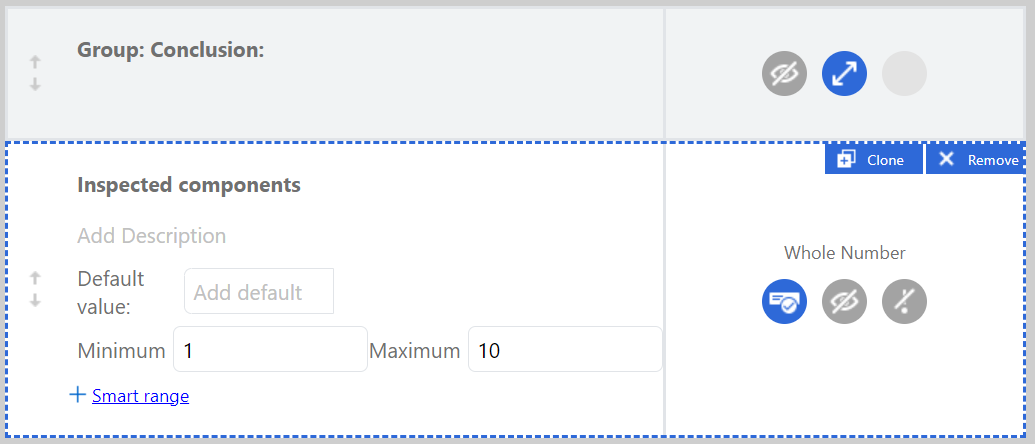The width and height of the screenshot is (1035, 444).
Task: Click the blue expand arrows icon
Action: pos(844,74)
